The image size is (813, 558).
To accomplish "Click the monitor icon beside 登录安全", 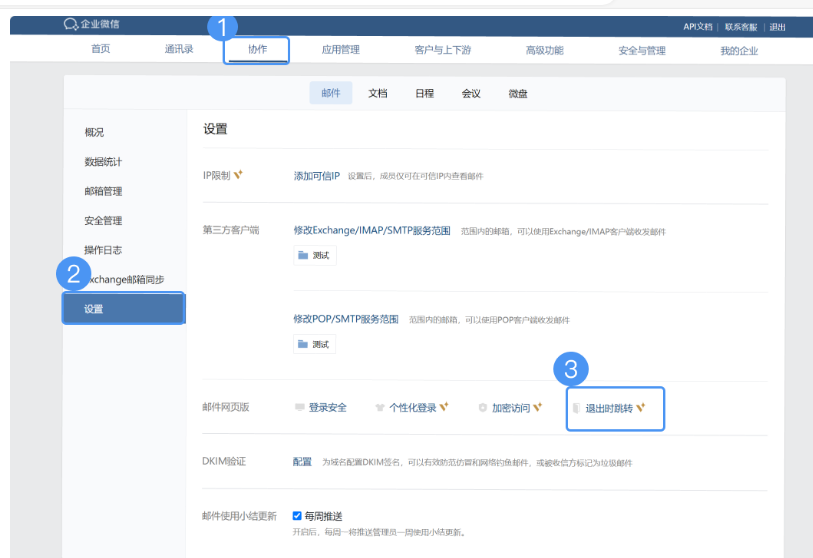I will tap(299, 408).
